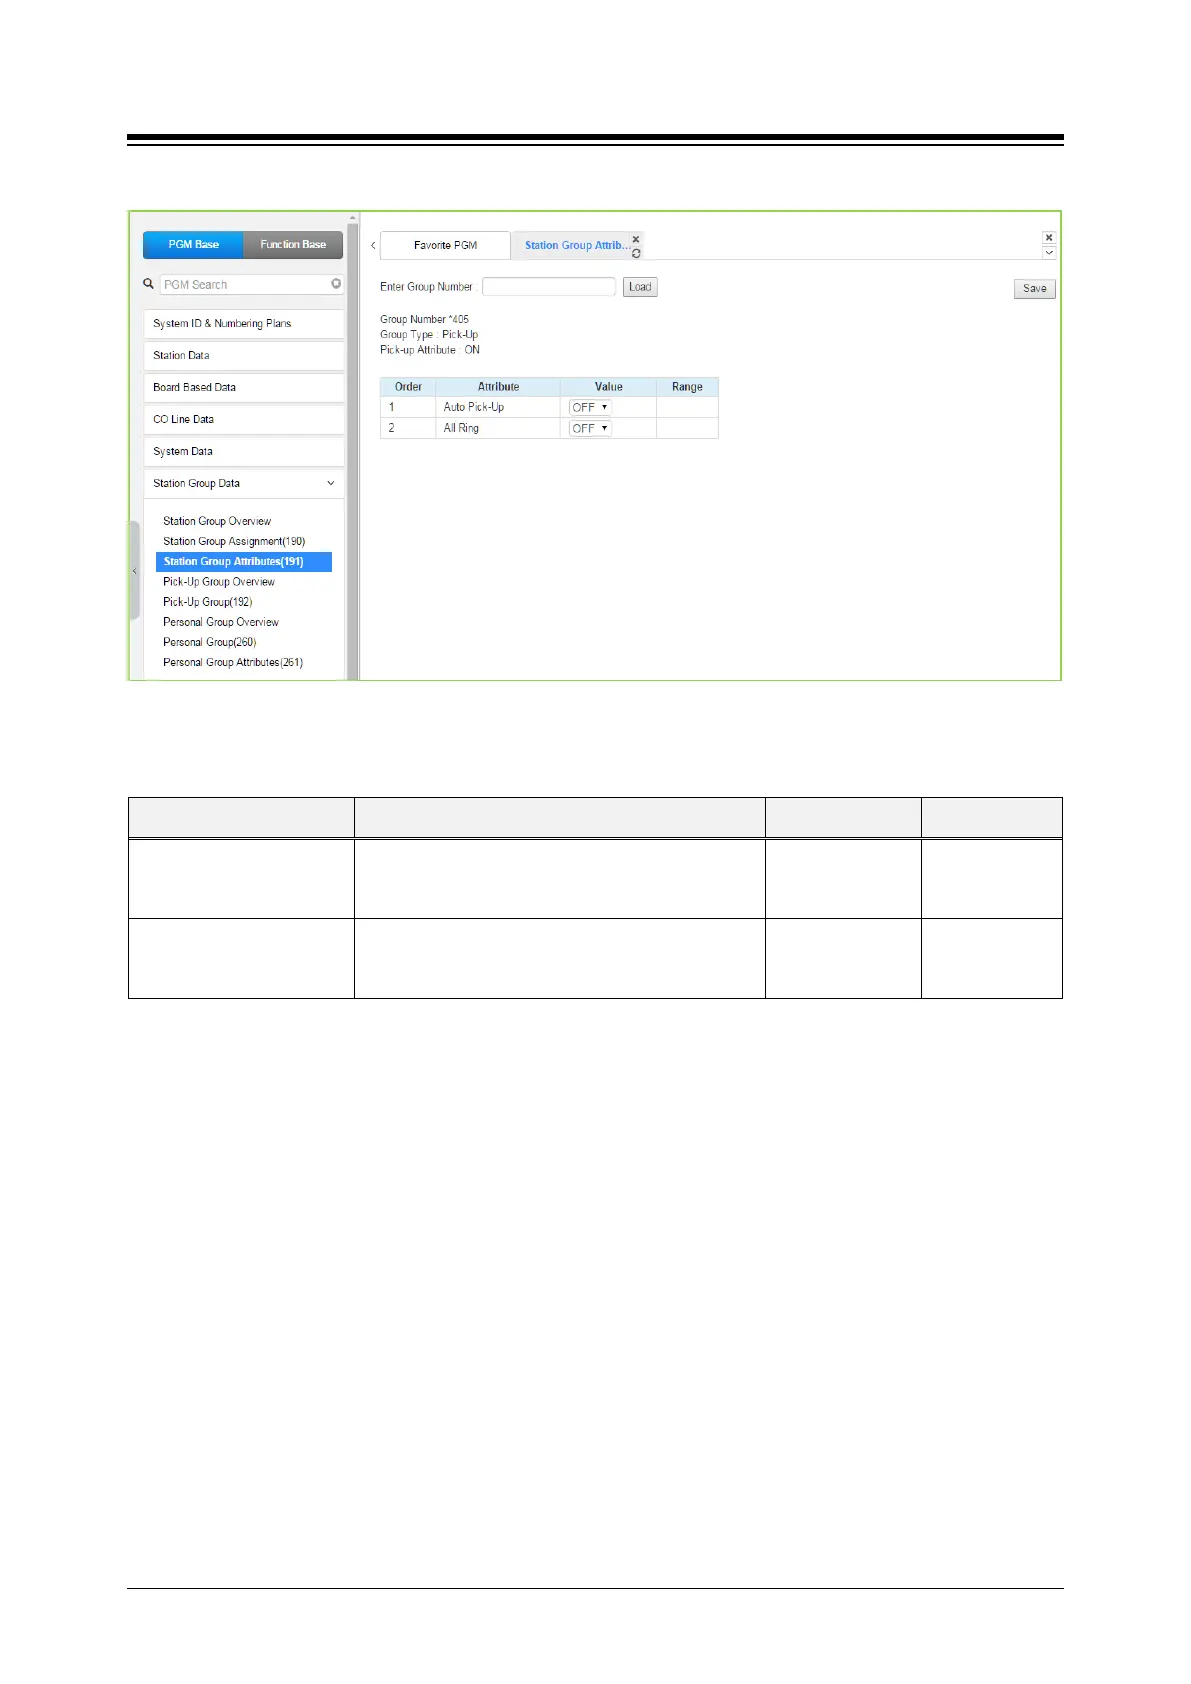Screen dimensions: 1191x1684
Task: Open Station Data section
Action: (244, 356)
